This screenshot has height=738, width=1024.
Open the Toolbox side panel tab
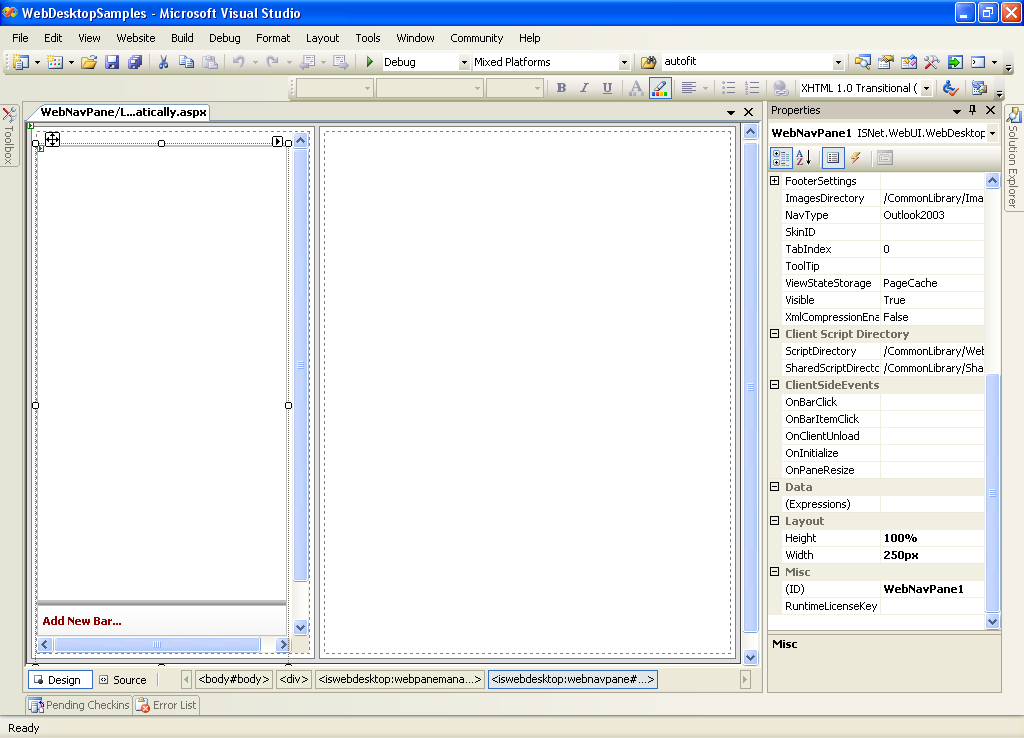9,135
